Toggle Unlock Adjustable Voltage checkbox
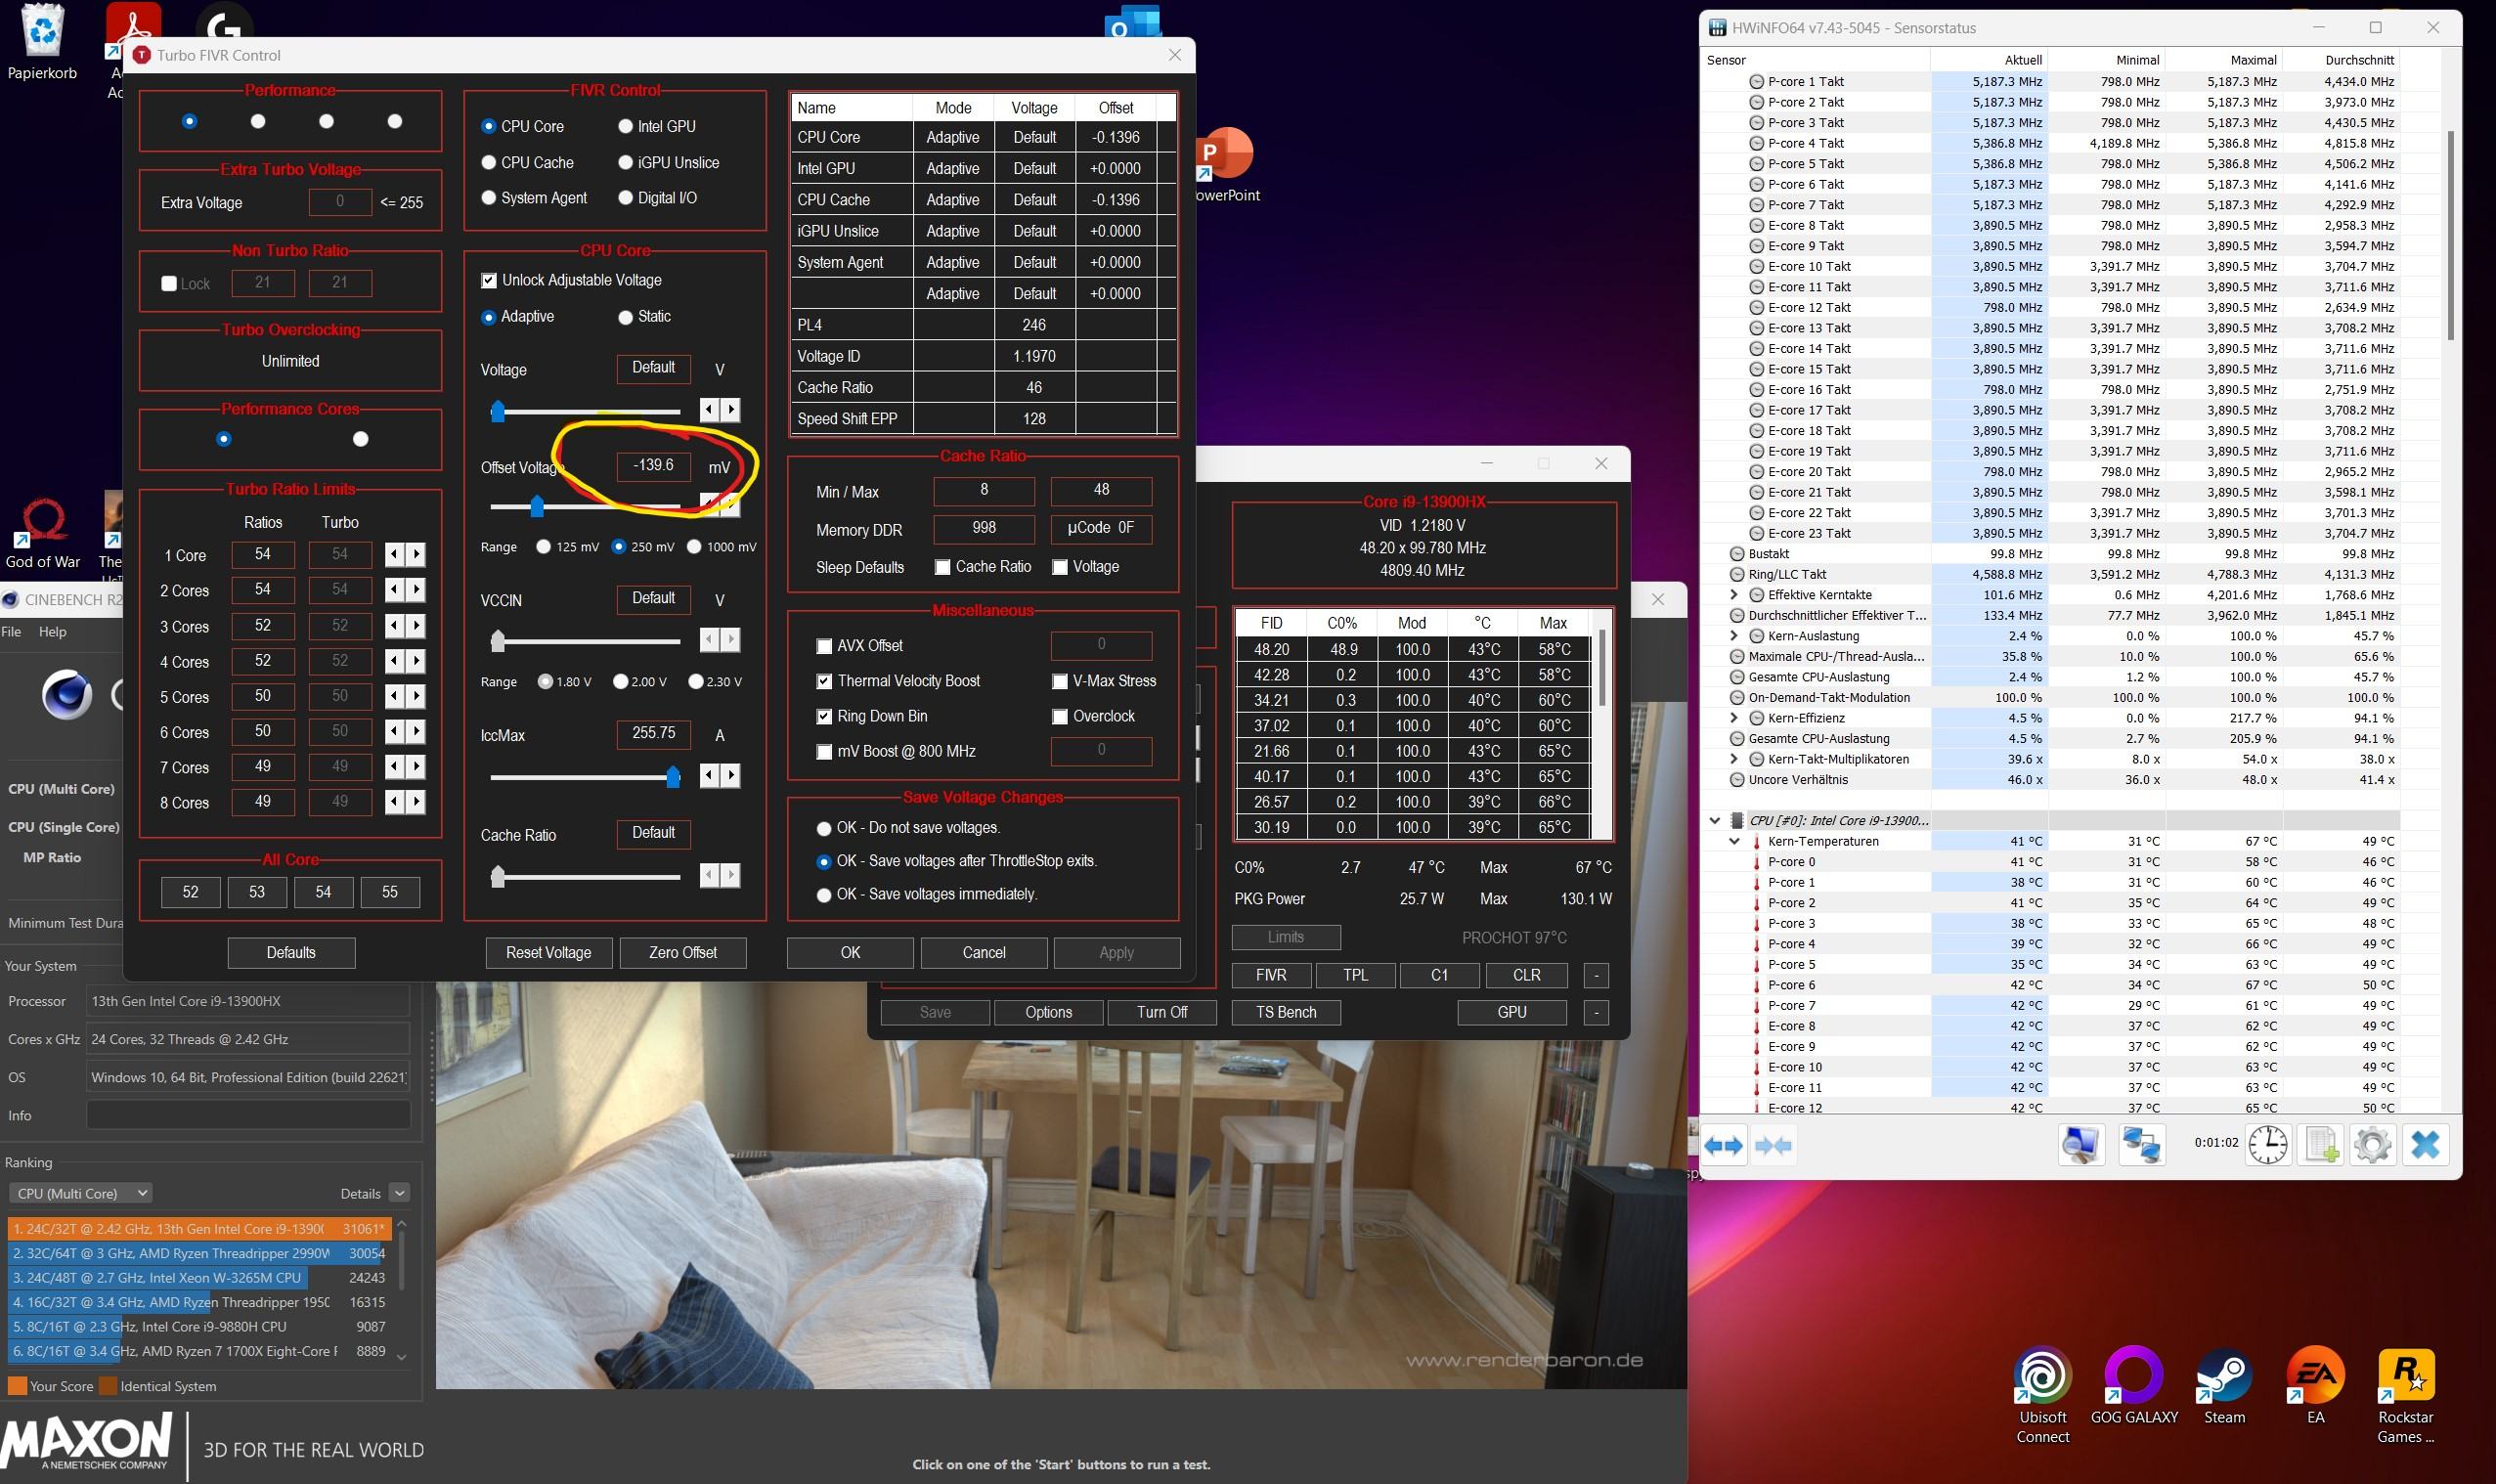Viewport: 2496px width, 1484px height. point(489,281)
